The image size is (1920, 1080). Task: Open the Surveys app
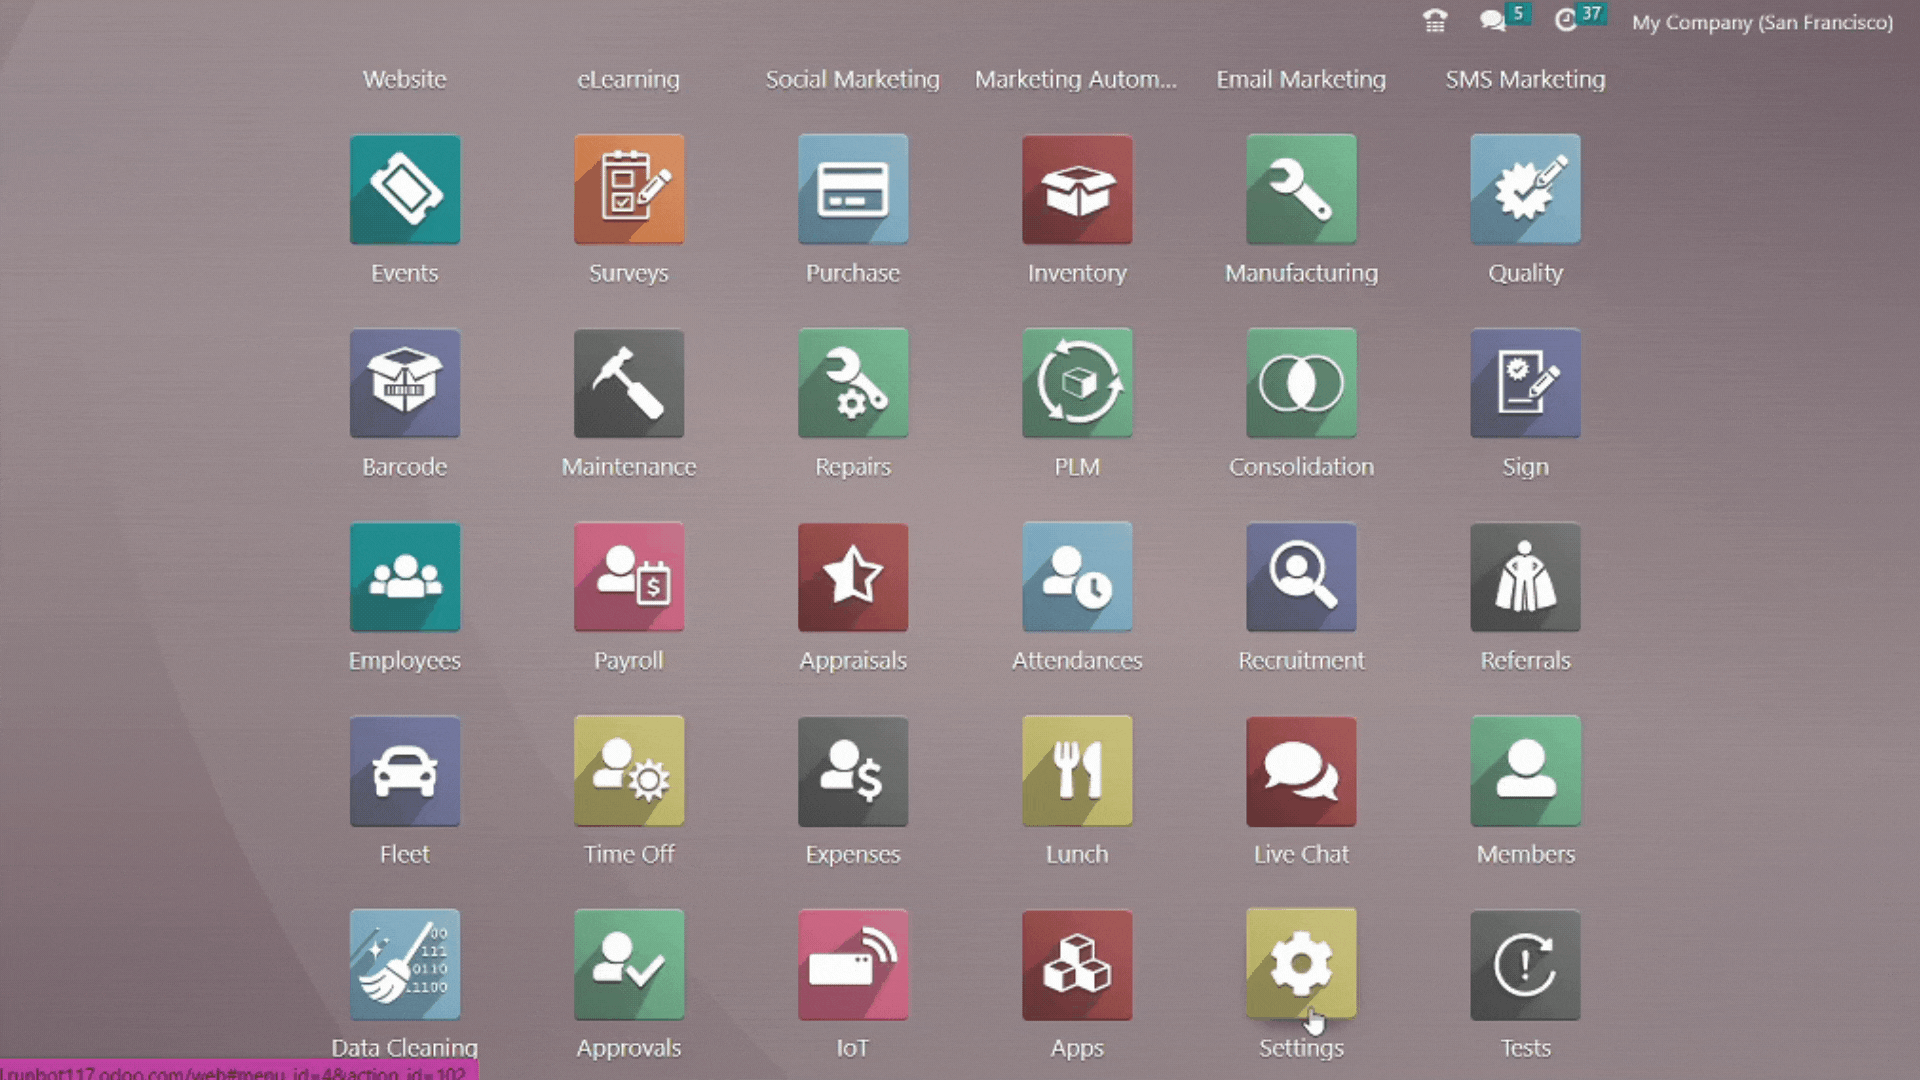629,190
